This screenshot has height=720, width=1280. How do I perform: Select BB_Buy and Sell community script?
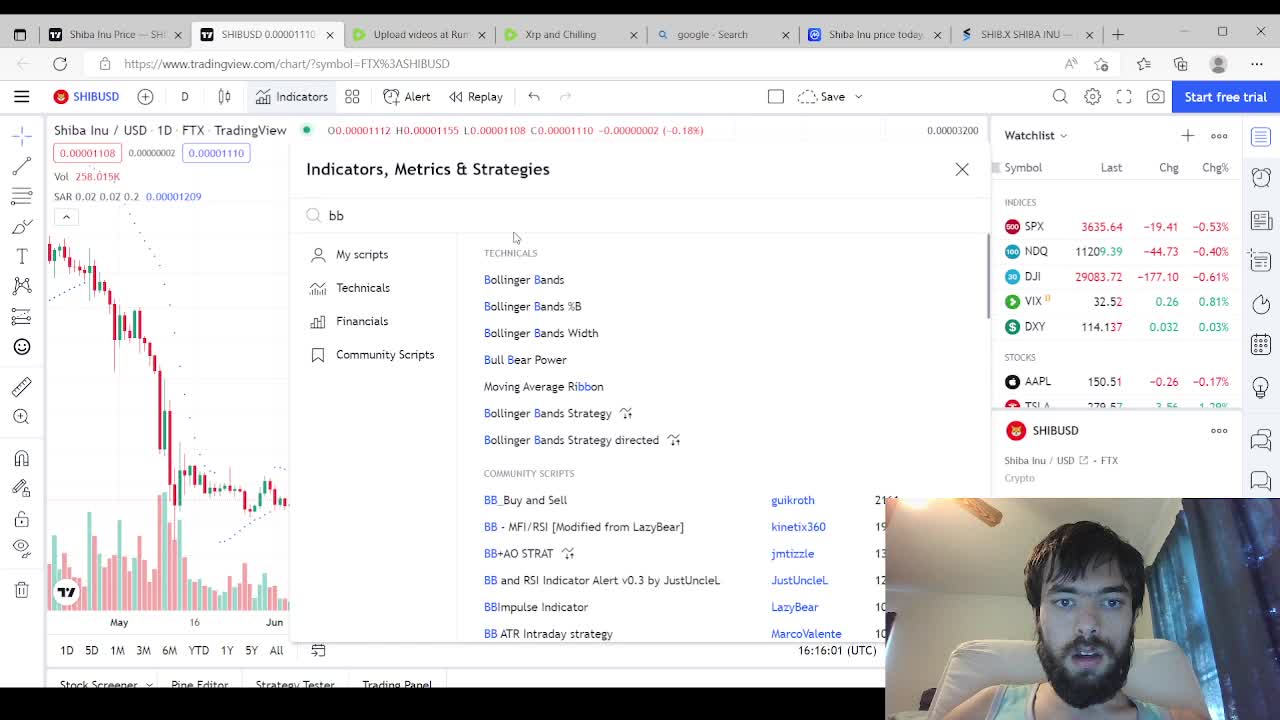(x=525, y=500)
